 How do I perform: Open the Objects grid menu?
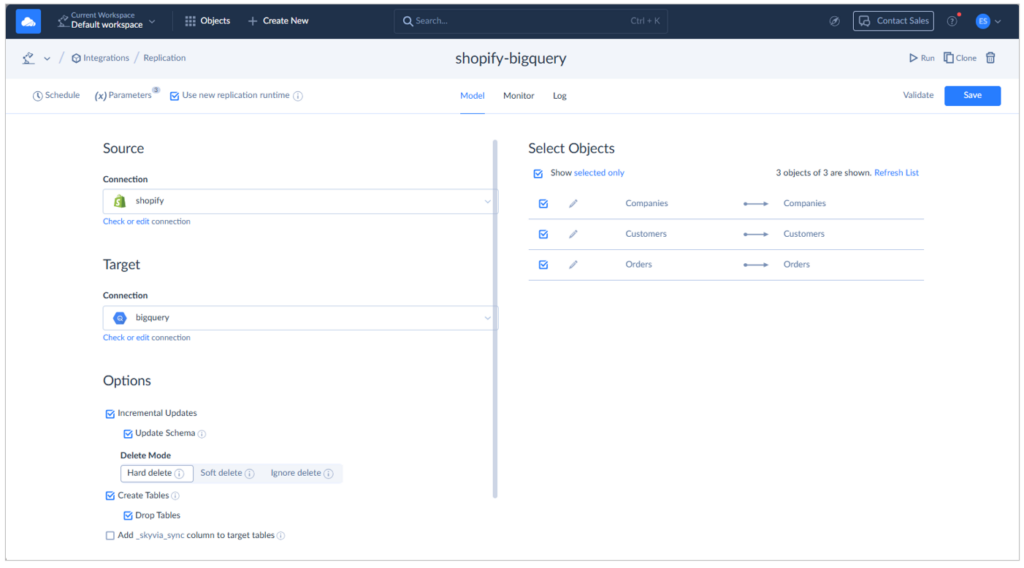pyautogui.click(x=207, y=21)
